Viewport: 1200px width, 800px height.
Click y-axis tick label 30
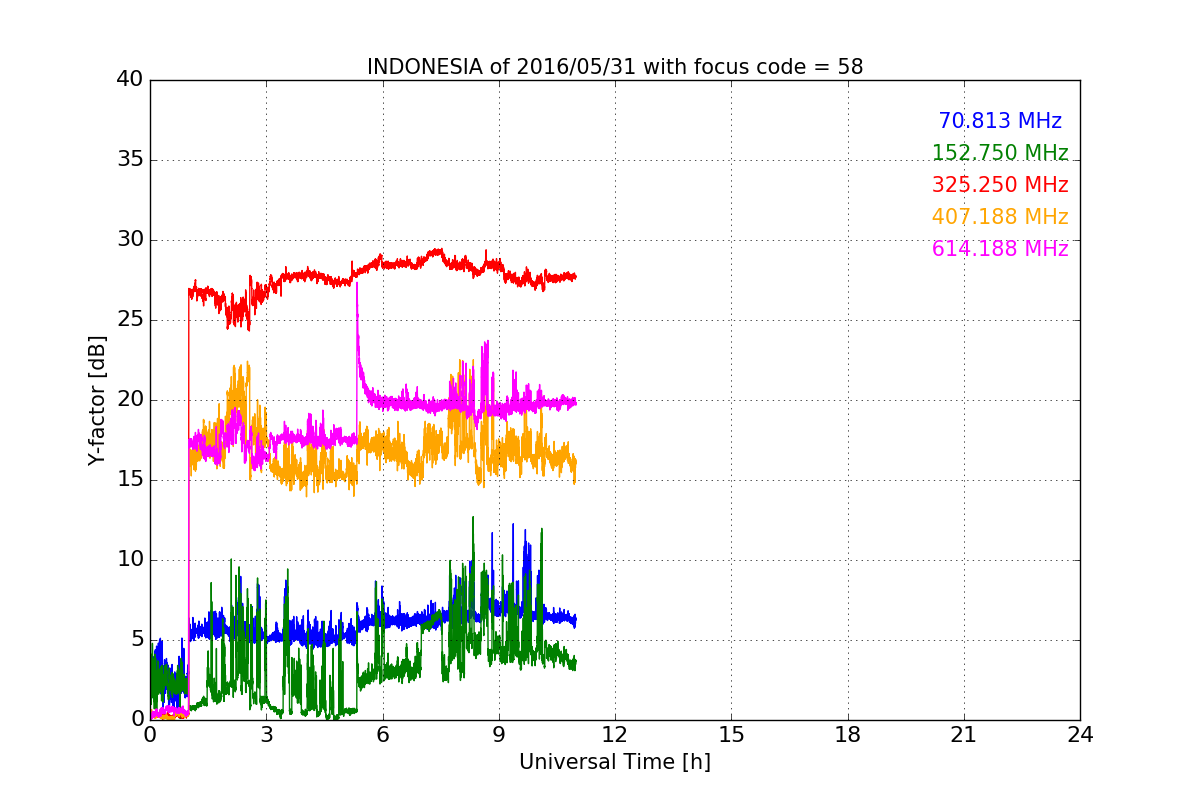click(x=130, y=240)
